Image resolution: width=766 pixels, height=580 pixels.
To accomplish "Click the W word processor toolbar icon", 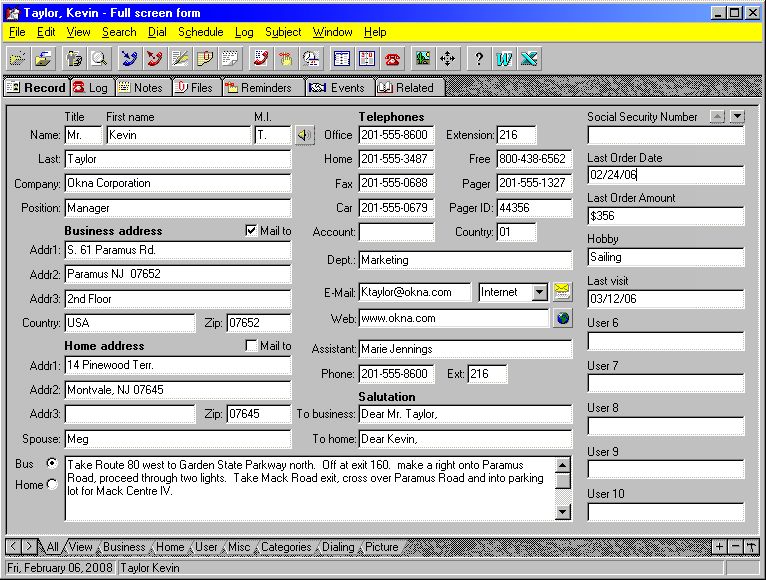I will click(504, 59).
